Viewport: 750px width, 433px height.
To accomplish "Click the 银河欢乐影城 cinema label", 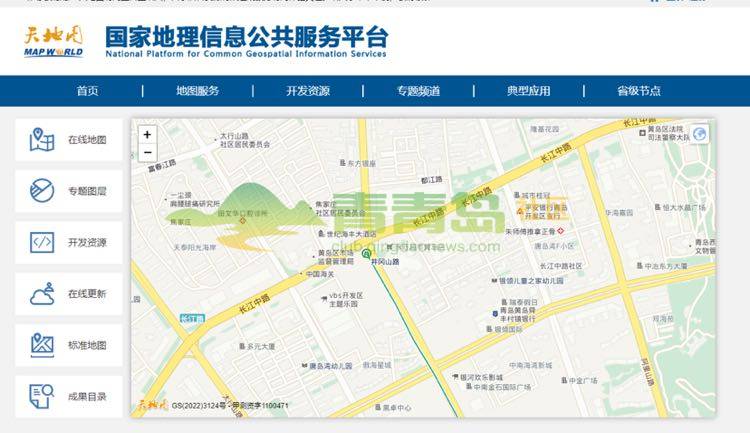I will [481, 377].
